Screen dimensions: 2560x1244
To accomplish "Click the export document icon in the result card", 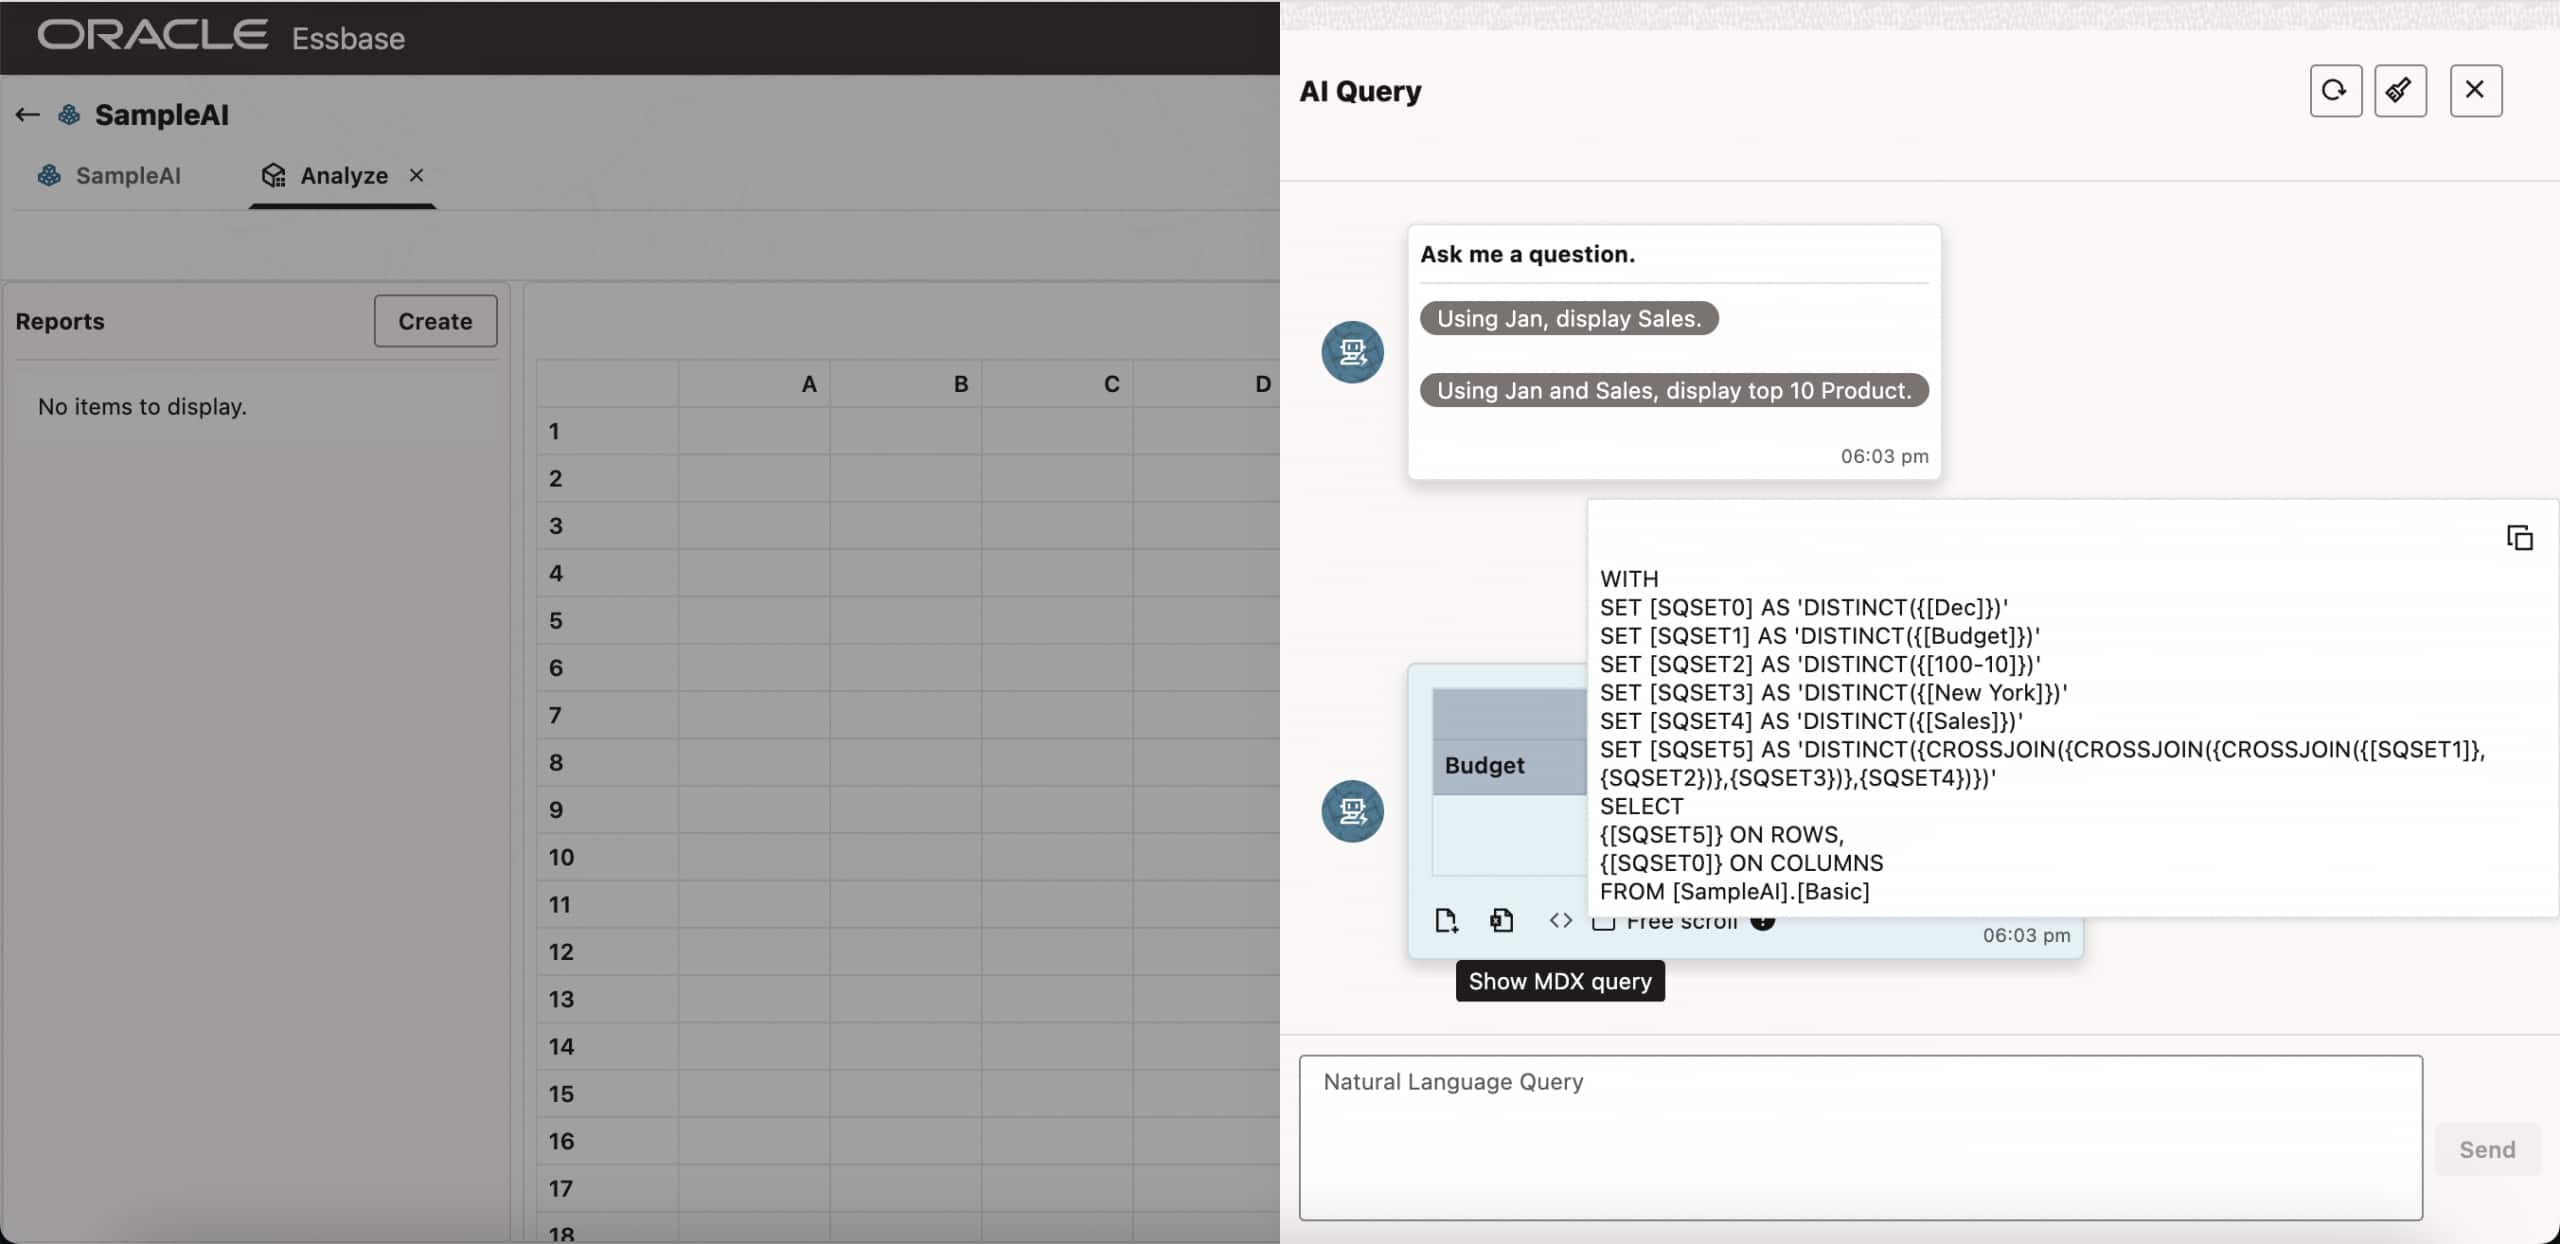I will pos(1501,919).
